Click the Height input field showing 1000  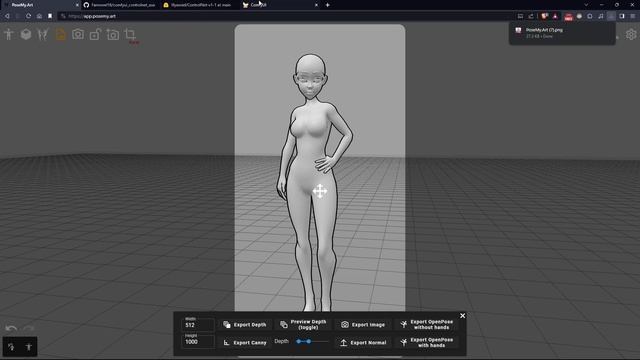tap(198, 342)
